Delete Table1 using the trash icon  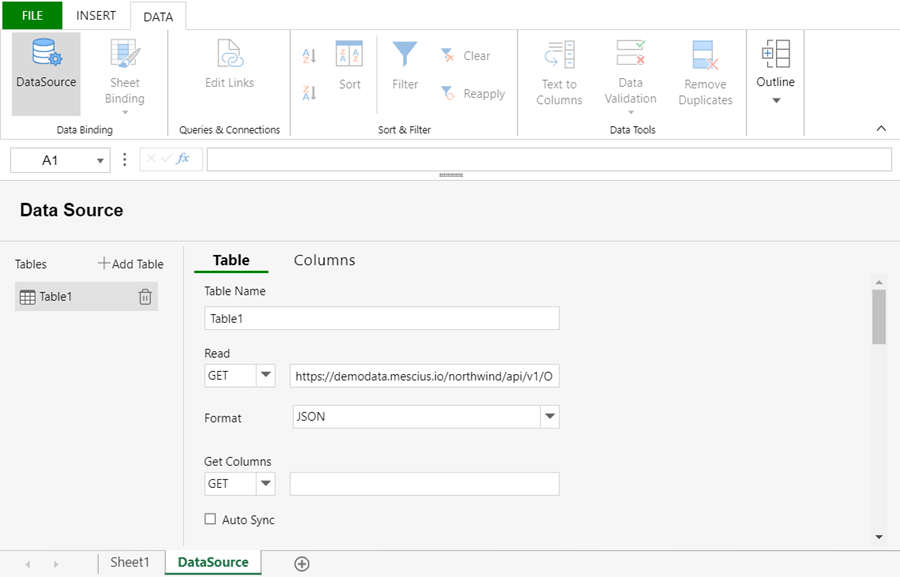145,297
